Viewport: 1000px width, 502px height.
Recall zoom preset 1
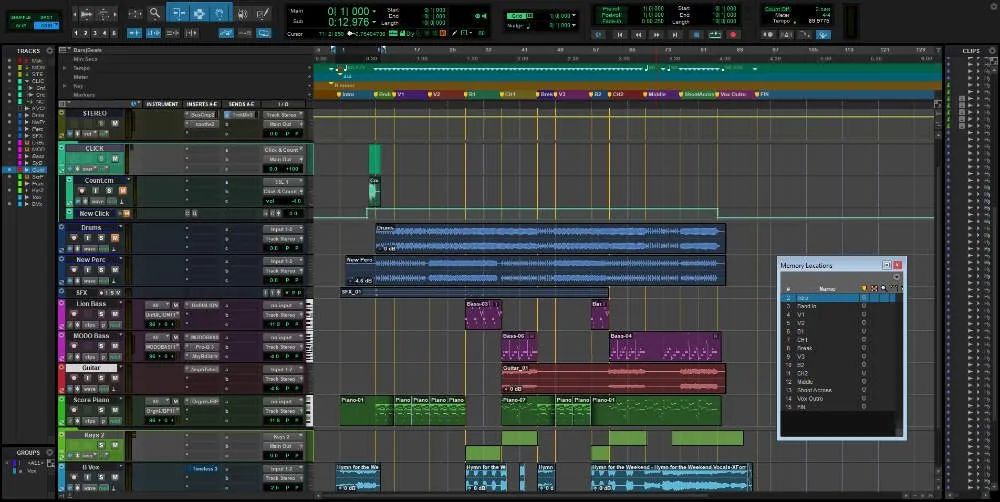tap(76, 33)
